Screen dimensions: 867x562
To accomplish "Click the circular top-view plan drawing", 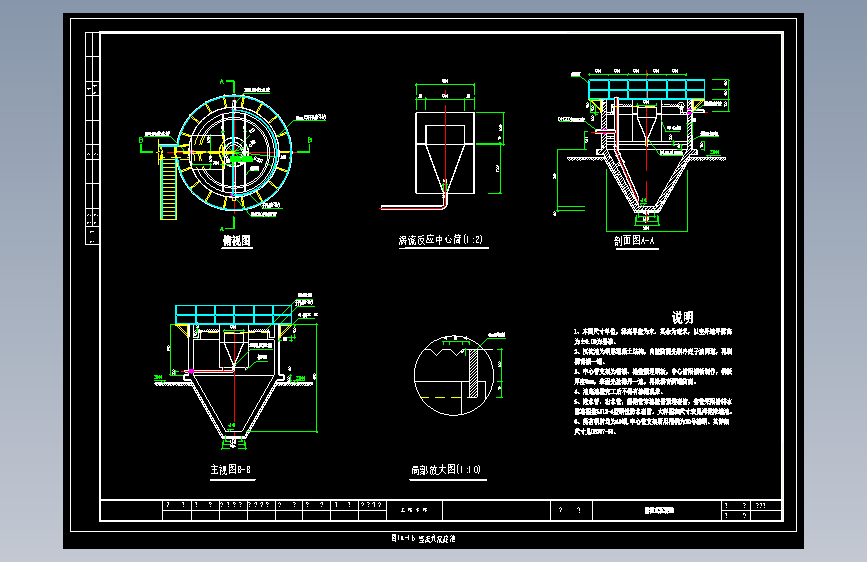I will pos(234,152).
